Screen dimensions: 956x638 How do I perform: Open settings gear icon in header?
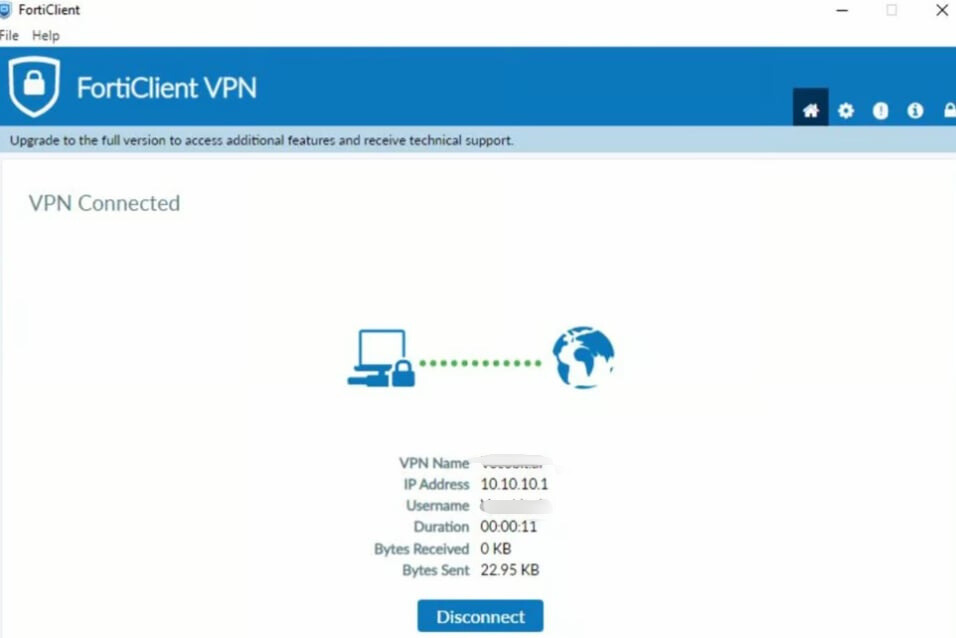point(846,110)
